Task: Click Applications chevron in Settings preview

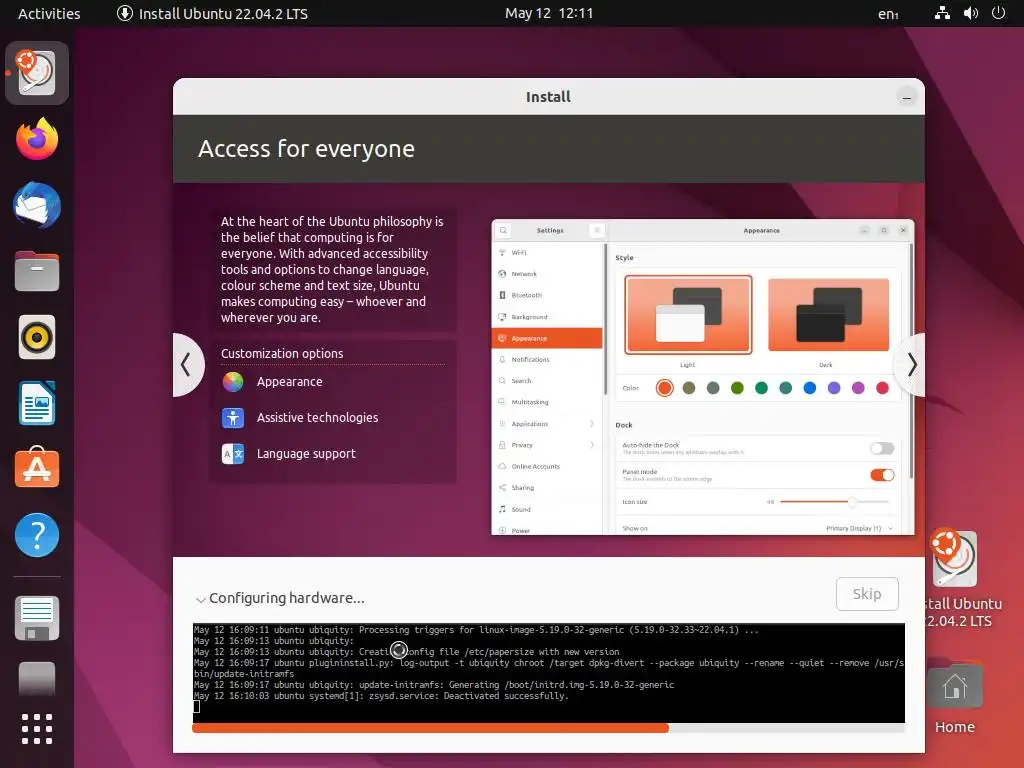Action: pyautogui.click(x=592, y=424)
